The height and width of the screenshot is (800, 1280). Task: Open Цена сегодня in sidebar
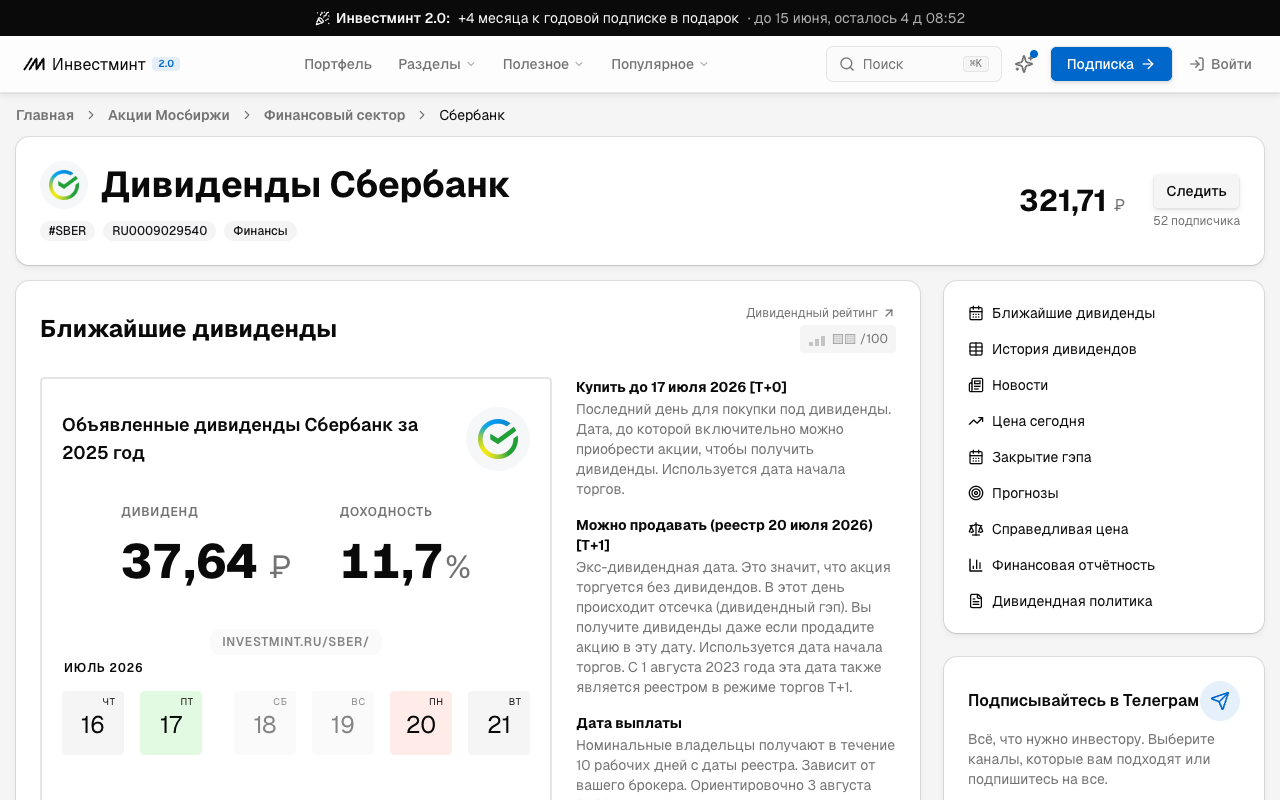tap(1038, 421)
